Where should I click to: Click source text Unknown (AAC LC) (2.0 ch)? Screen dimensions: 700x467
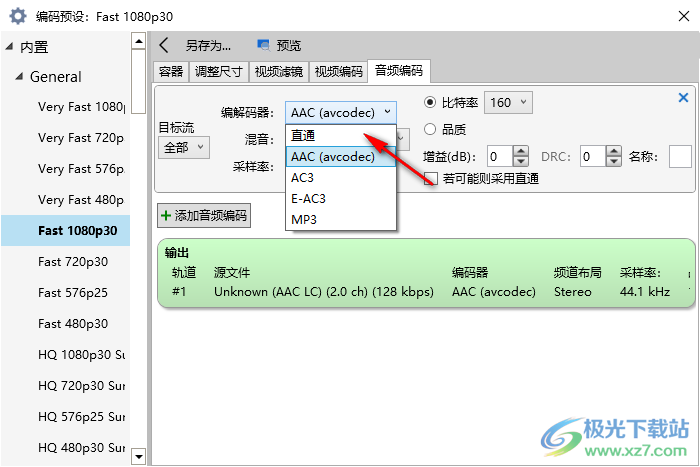(x=324, y=292)
